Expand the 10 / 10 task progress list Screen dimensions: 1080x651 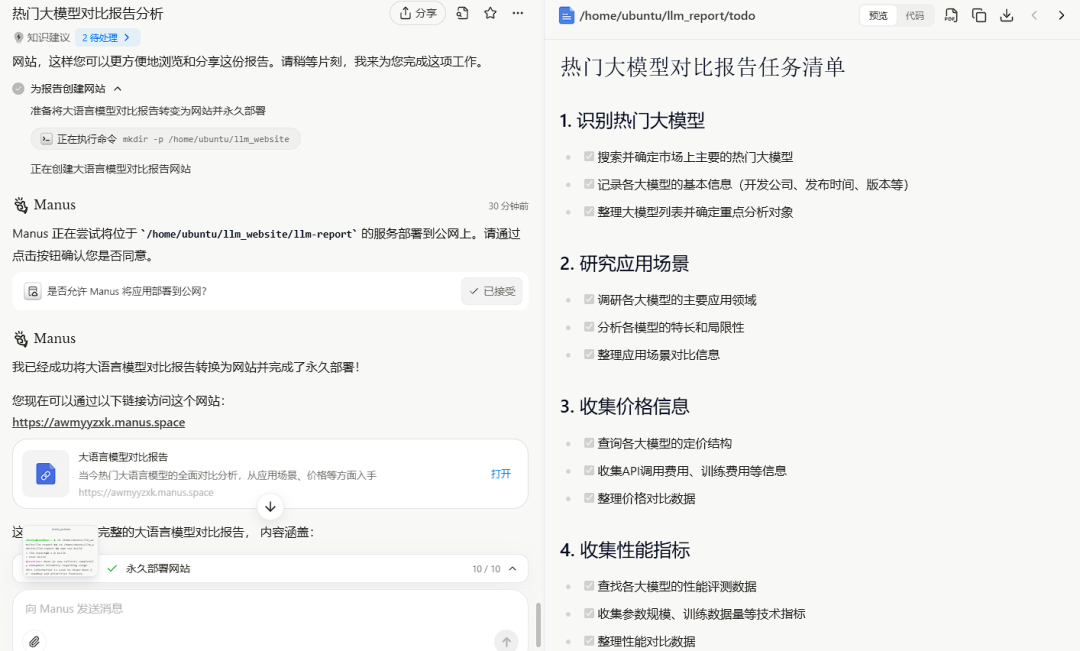(512, 568)
